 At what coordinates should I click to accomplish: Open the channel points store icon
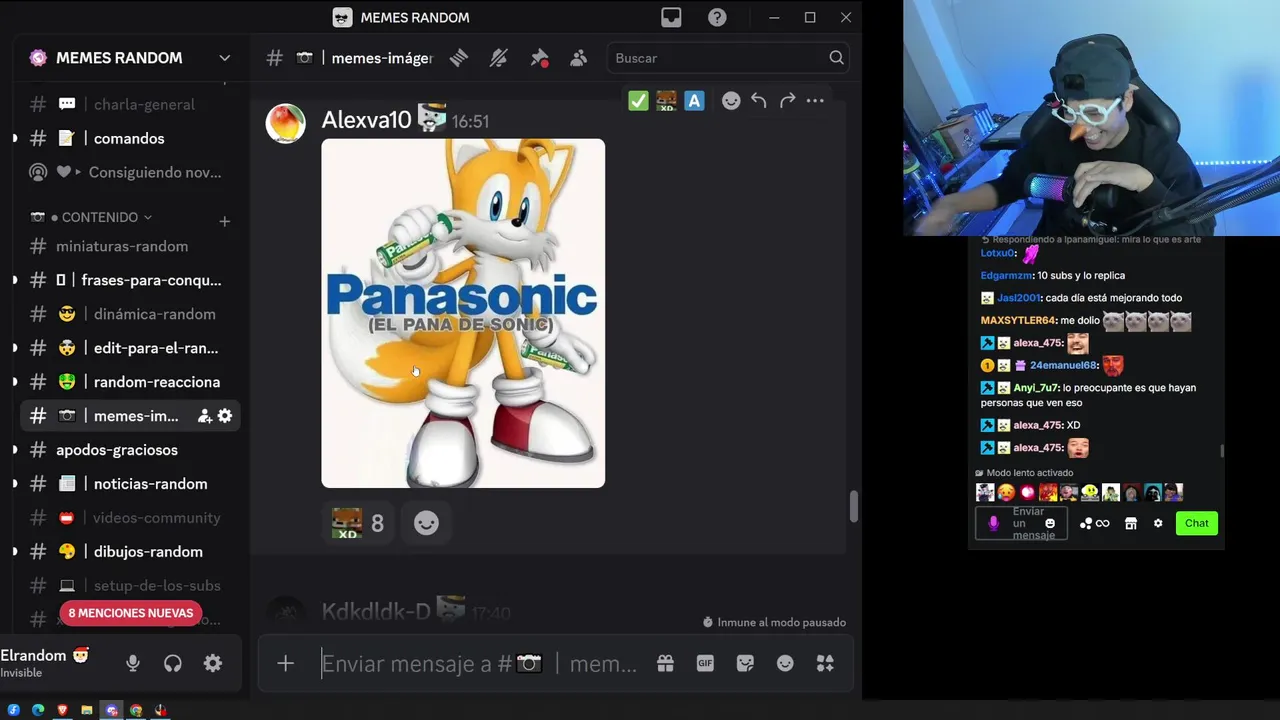click(1131, 523)
